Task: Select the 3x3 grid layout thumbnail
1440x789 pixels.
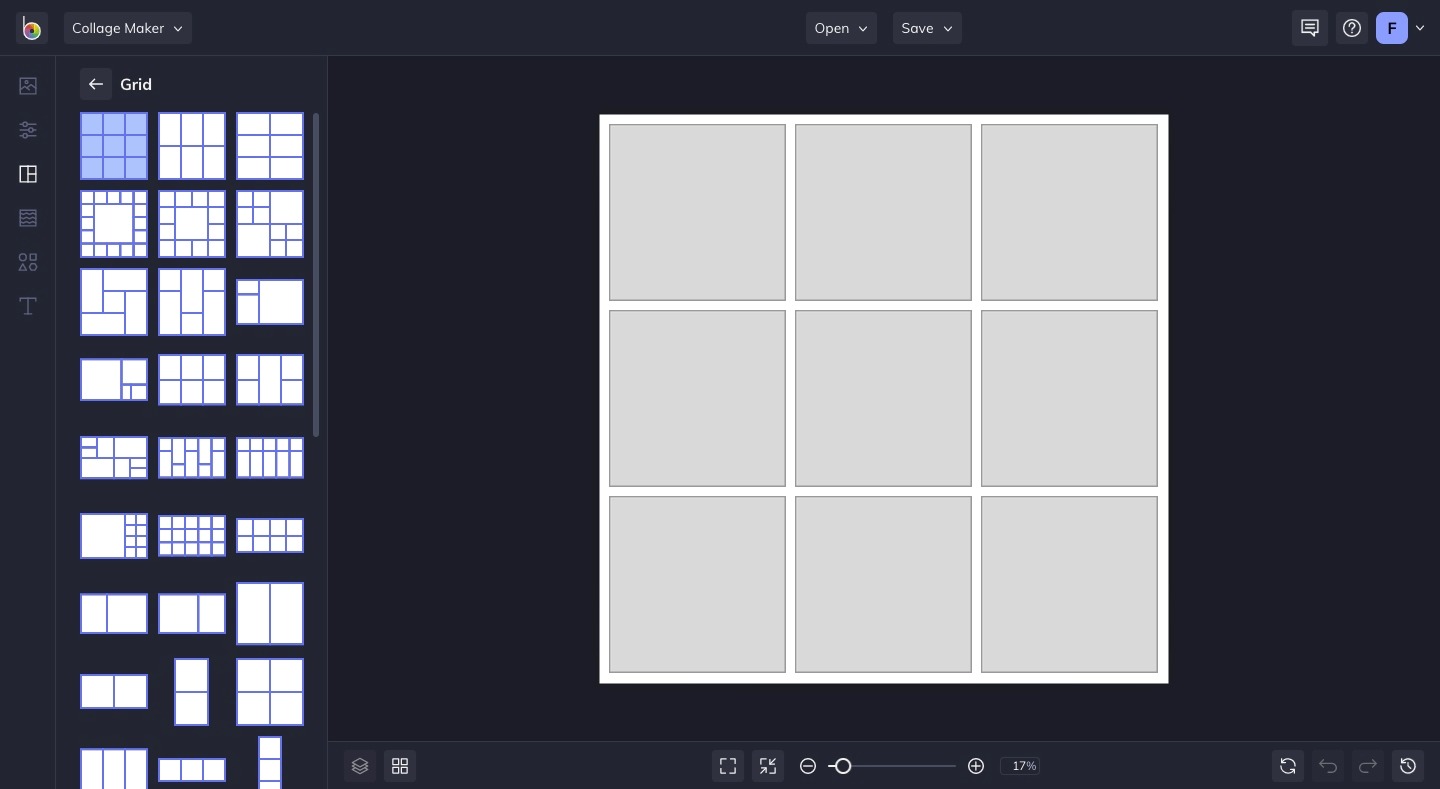Action: click(x=114, y=146)
